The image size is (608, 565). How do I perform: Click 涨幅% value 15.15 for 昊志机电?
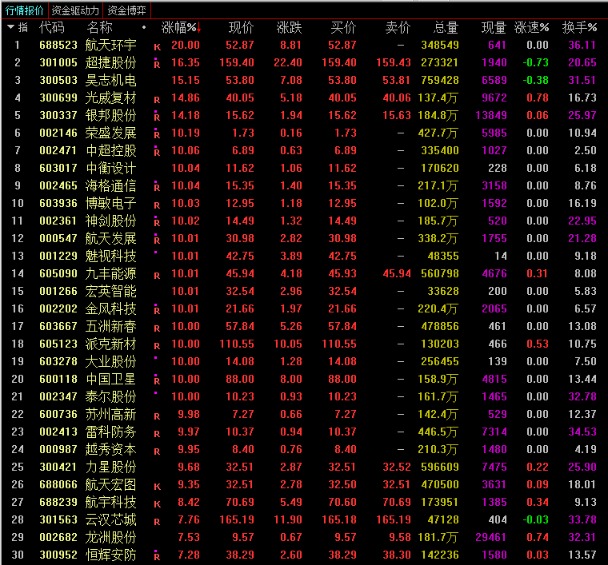point(185,80)
